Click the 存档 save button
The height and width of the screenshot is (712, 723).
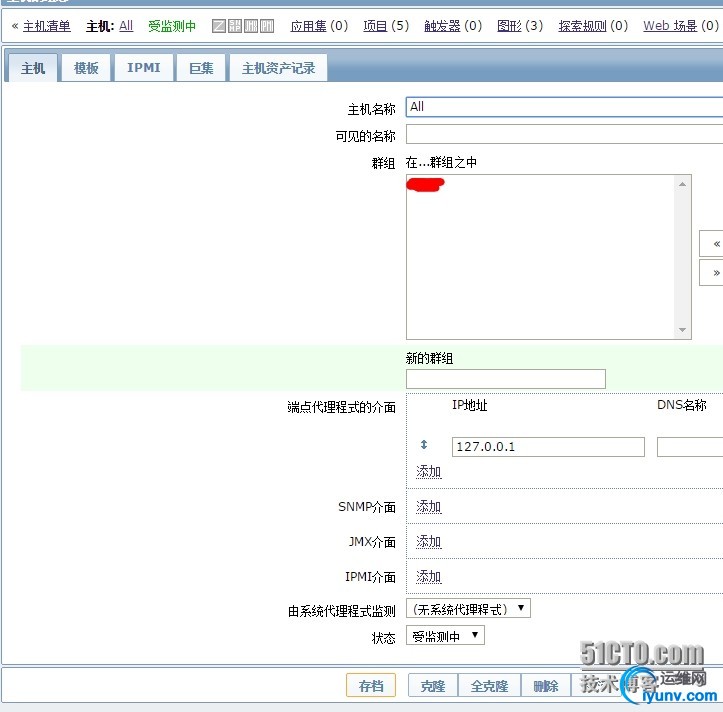click(x=371, y=686)
